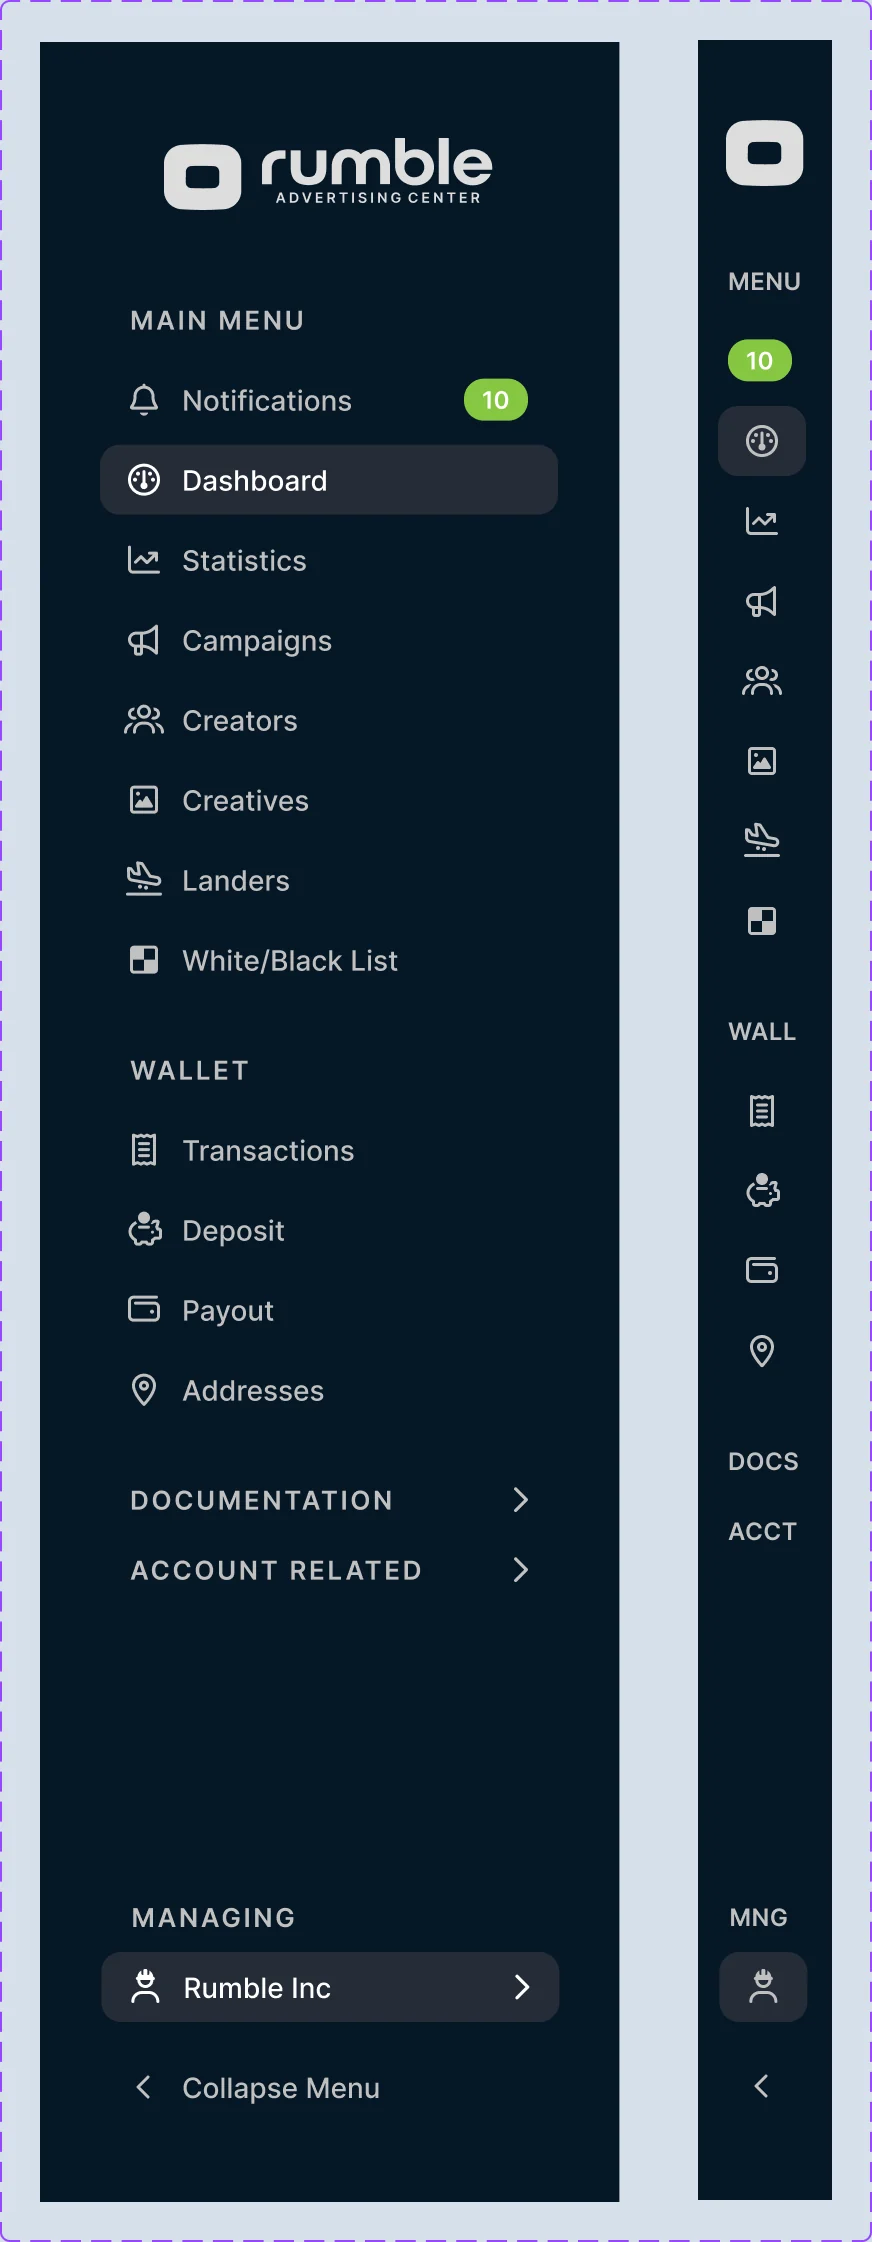Open Notifications in the expanded menu
The width and height of the screenshot is (872, 2242).
click(329, 400)
